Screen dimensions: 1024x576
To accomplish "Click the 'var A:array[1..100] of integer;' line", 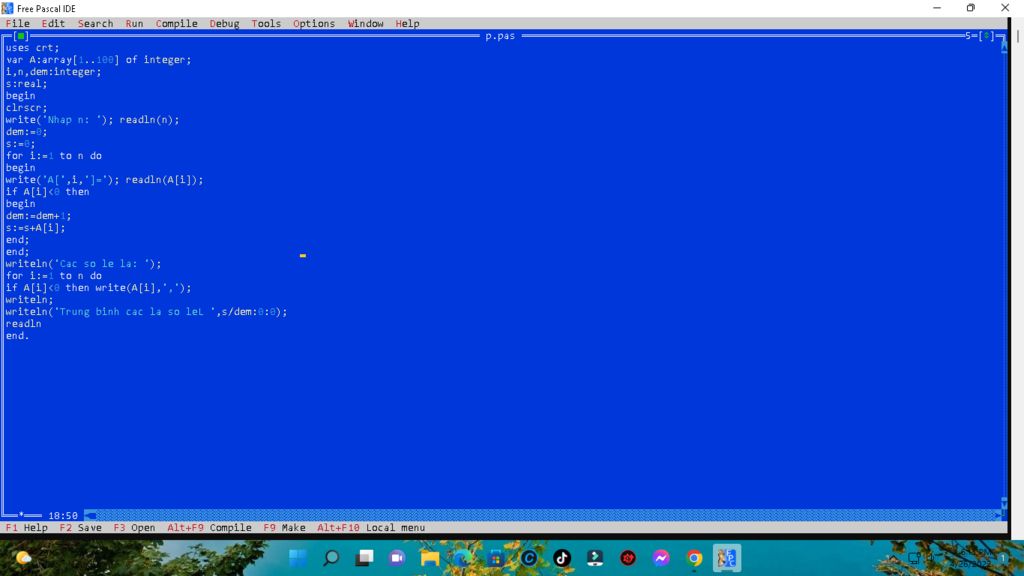I will (x=99, y=59).
